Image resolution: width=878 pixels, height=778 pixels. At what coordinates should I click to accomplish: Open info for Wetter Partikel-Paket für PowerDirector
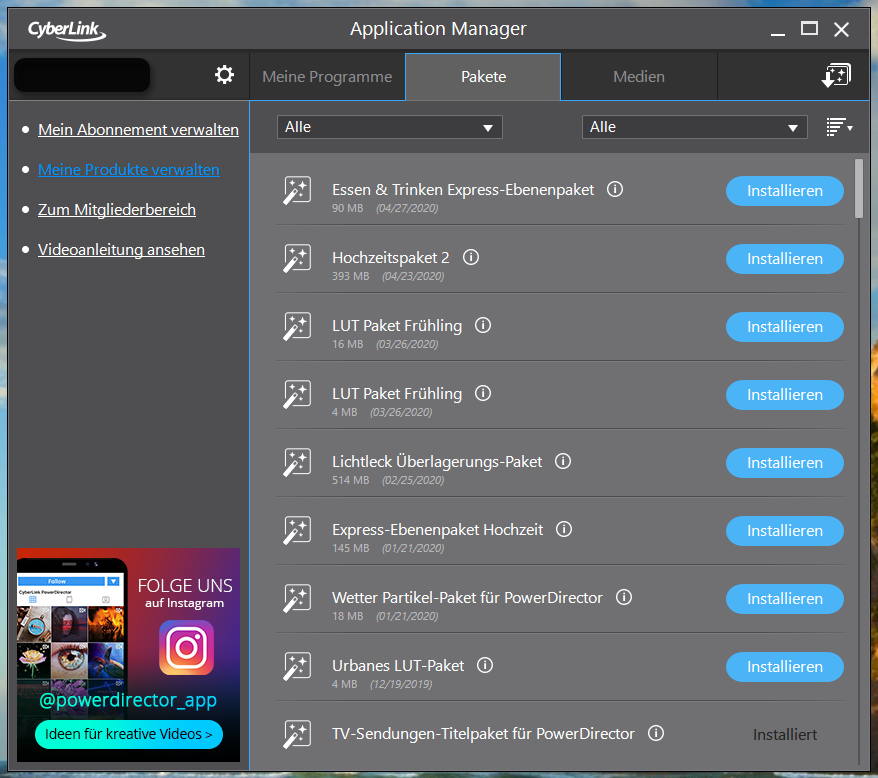click(x=624, y=597)
